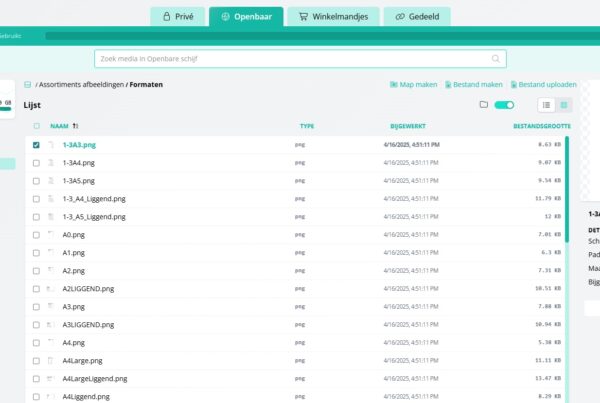Image resolution: width=600 pixels, height=403 pixels.
Task: Click the A4Liggend.png file icon
Action: (x=51, y=396)
